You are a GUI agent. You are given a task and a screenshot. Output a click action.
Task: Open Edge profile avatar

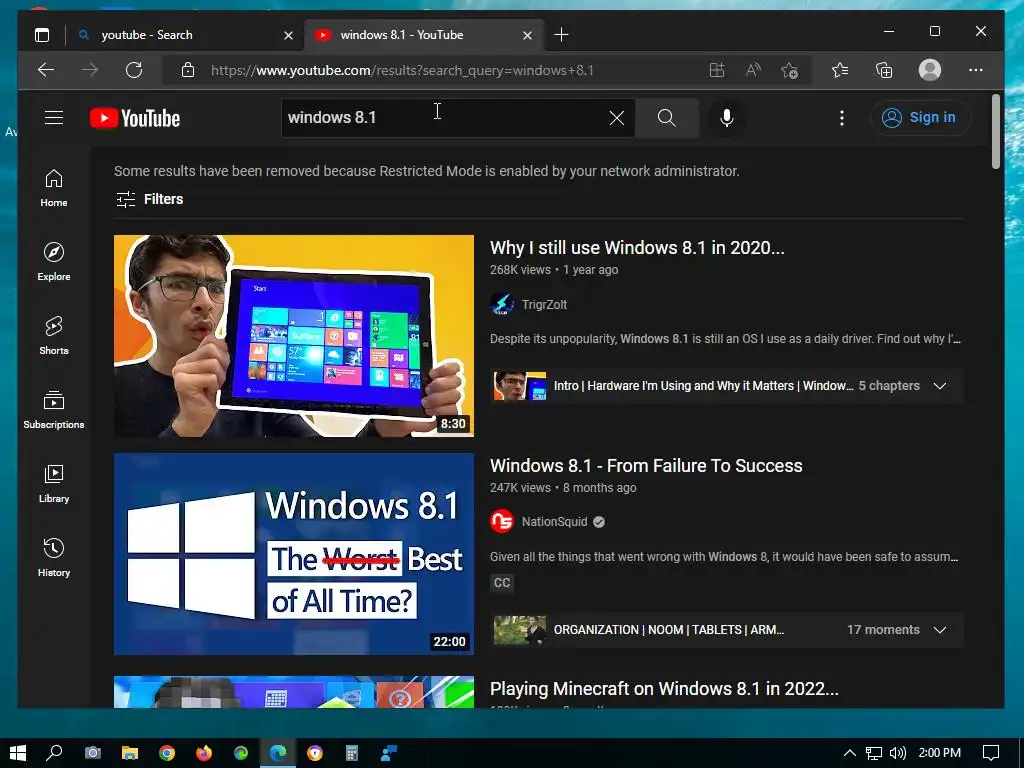(x=929, y=70)
